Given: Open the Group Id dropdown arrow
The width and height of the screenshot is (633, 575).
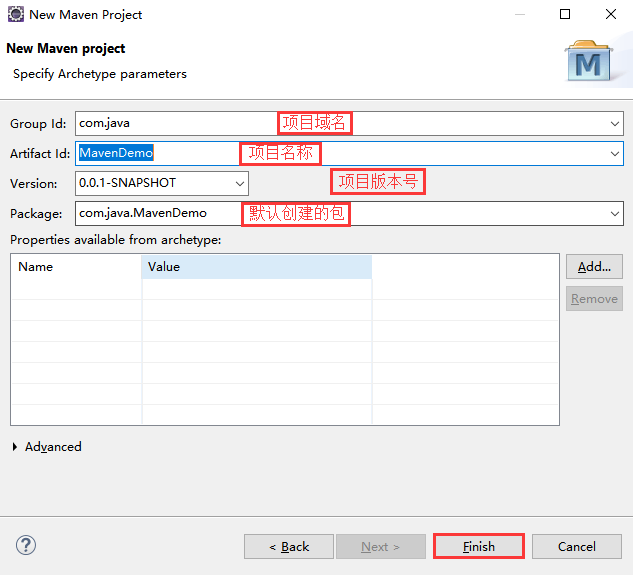Looking at the screenshot, I should tap(614, 124).
